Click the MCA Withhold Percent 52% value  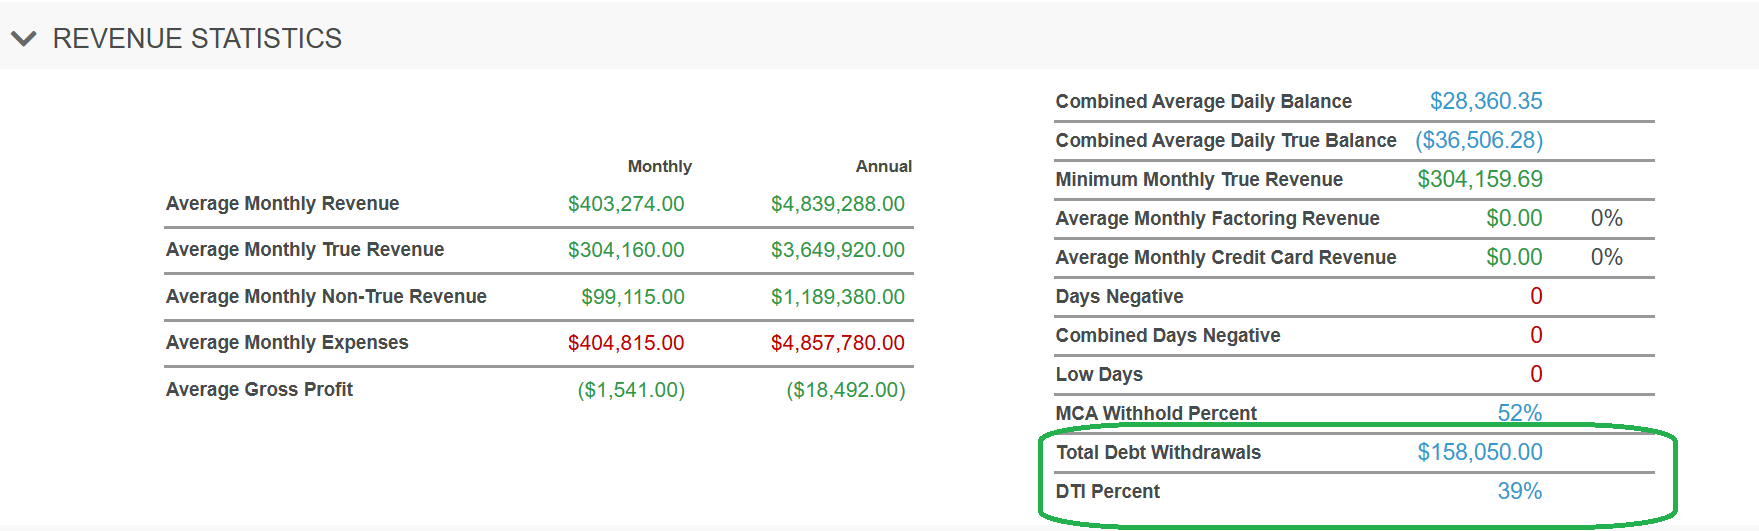(1519, 413)
